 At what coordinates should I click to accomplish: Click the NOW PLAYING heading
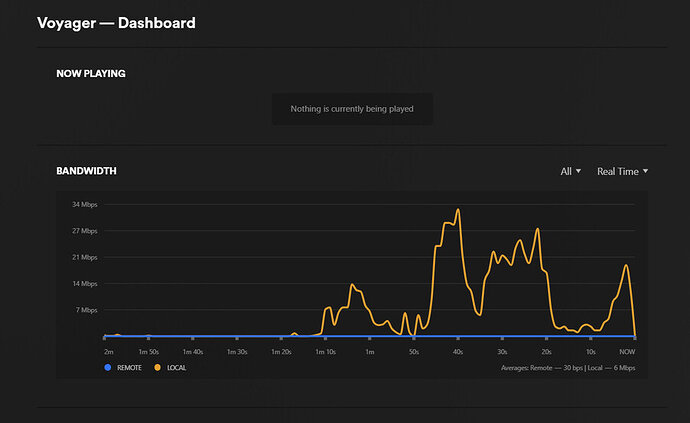click(x=91, y=74)
